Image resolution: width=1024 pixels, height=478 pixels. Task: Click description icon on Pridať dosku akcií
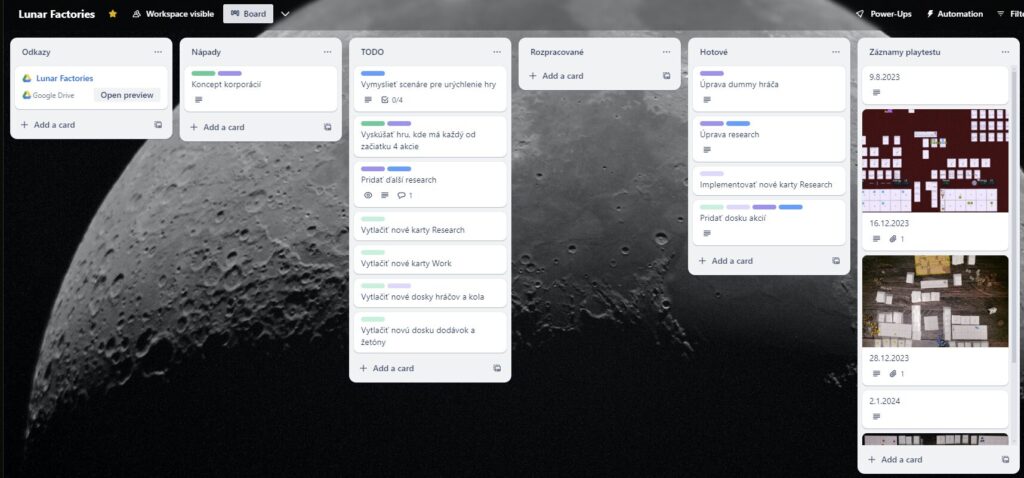(x=707, y=233)
